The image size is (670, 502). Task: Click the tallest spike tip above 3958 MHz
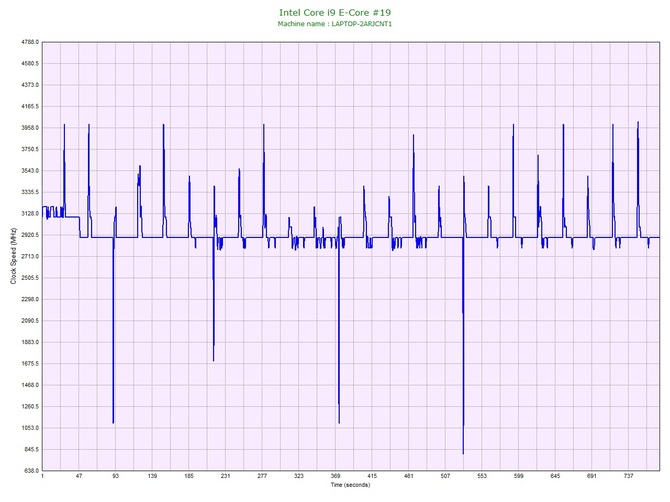click(638, 123)
